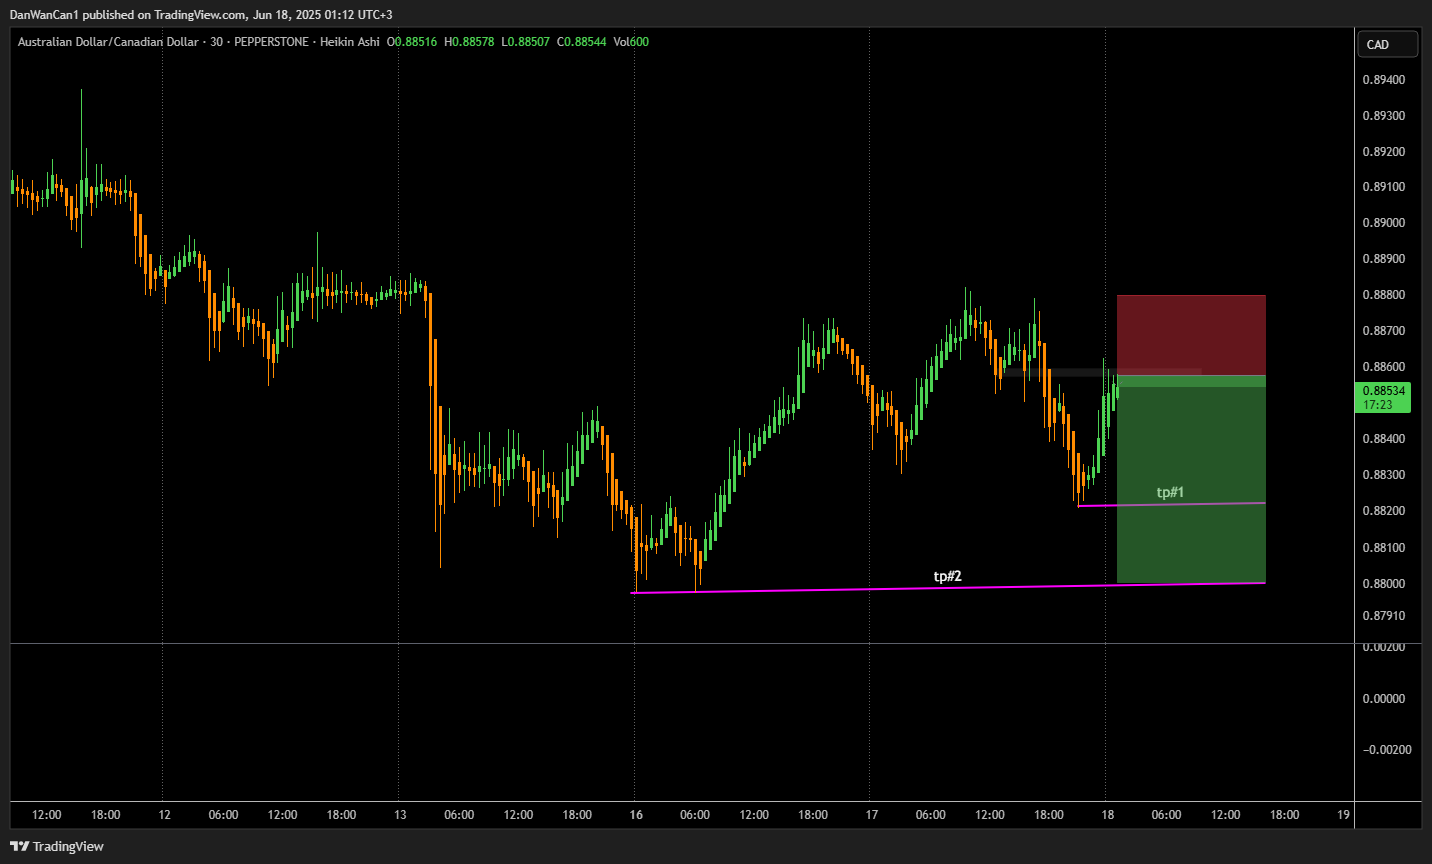The width and height of the screenshot is (1432, 864).
Task: Click the low value L0.88507
Action: (x=526, y=42)
